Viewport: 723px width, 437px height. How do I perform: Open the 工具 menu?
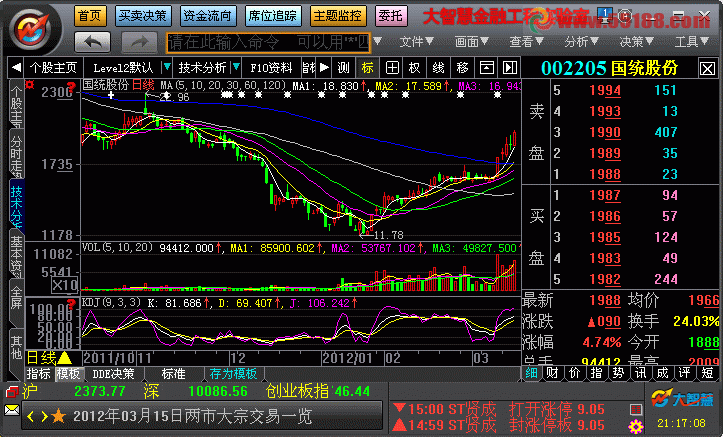[691, 42]
